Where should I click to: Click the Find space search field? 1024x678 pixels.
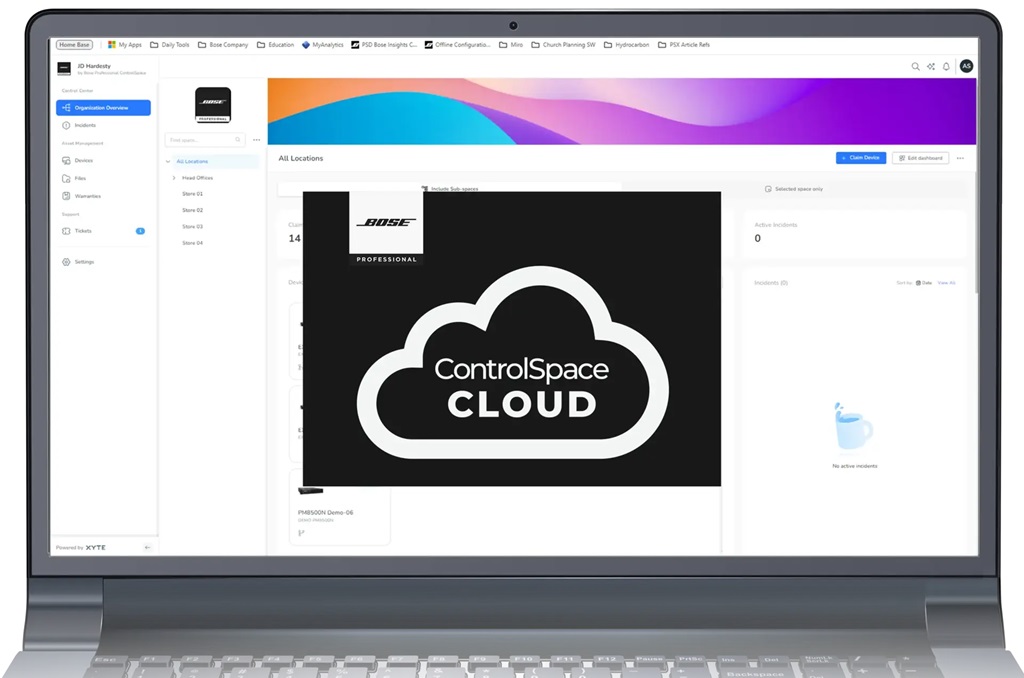204,140
